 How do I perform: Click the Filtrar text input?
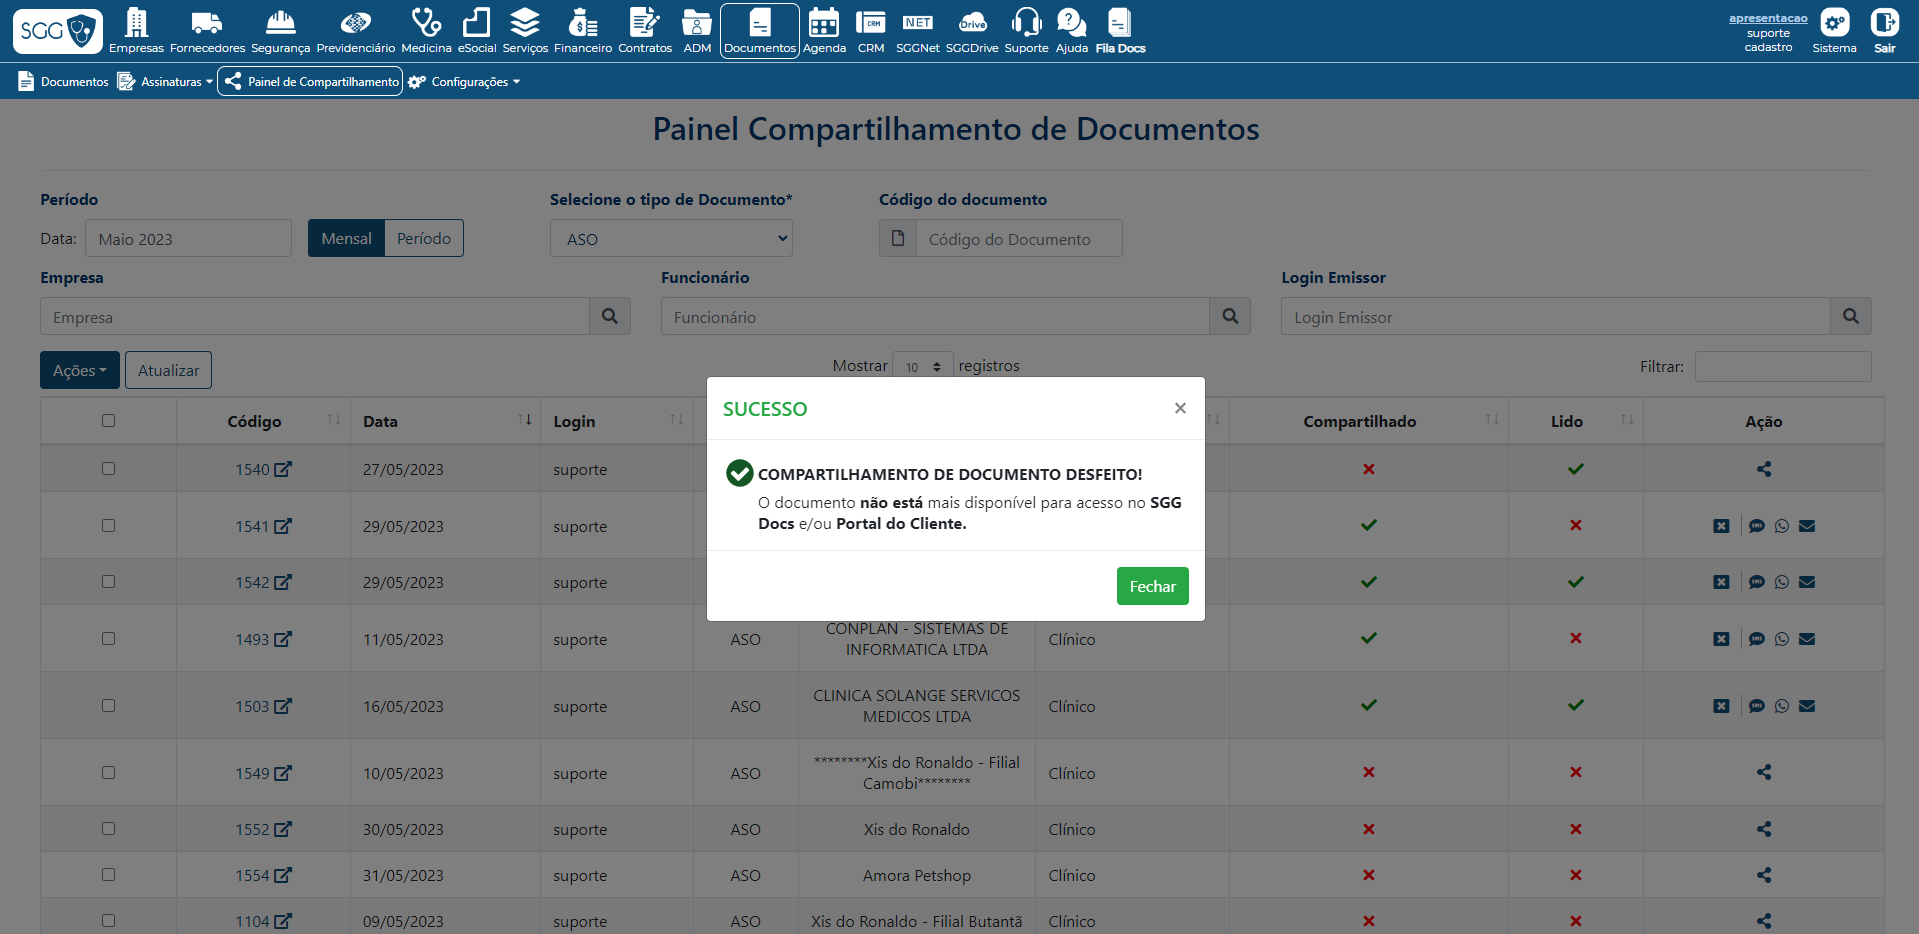1782,367
